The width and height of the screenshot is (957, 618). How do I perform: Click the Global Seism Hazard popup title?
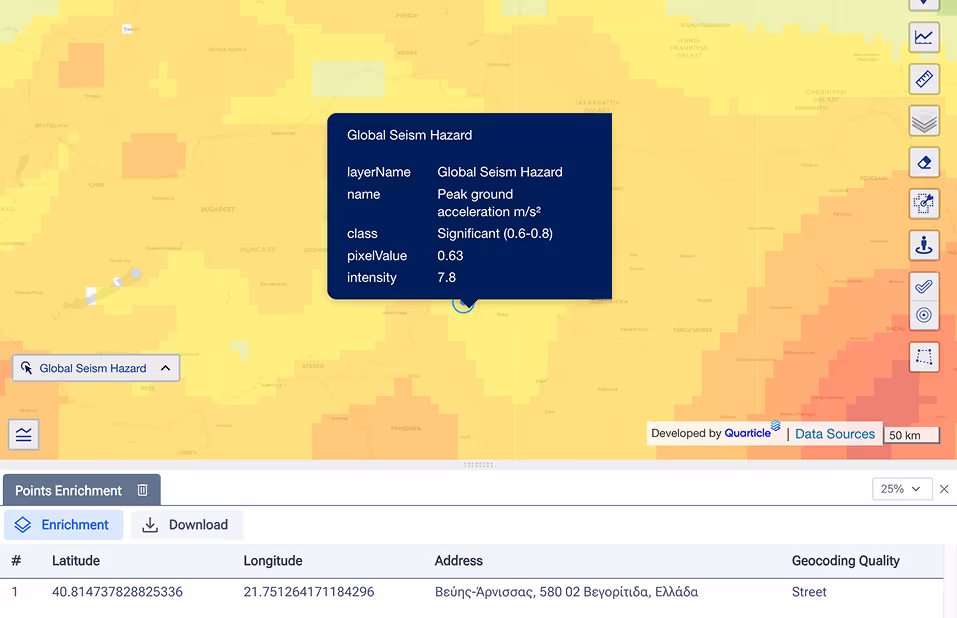click(x=410, y=135)
